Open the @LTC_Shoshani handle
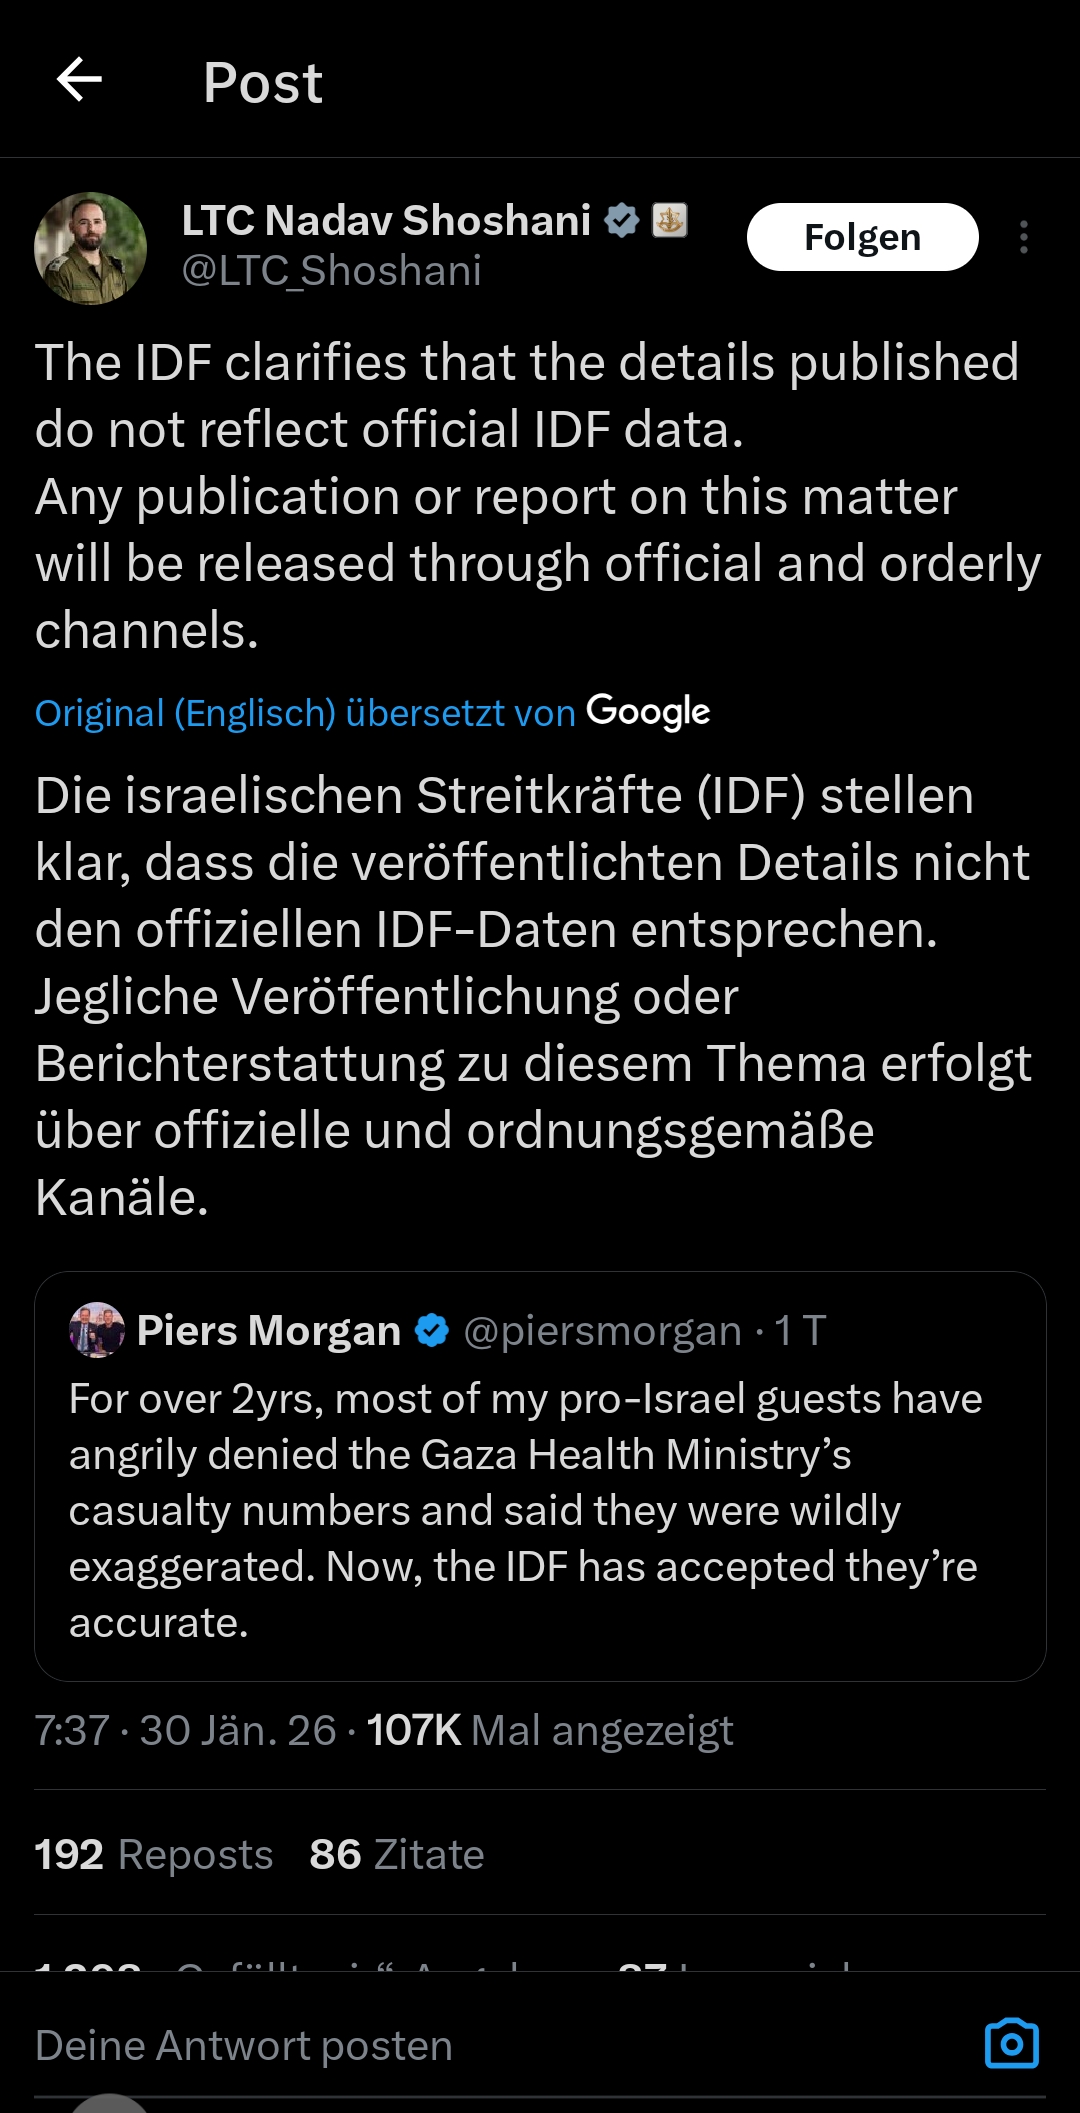The width and height of the screenshot is (1080, 2113). (x=331, y=271)
